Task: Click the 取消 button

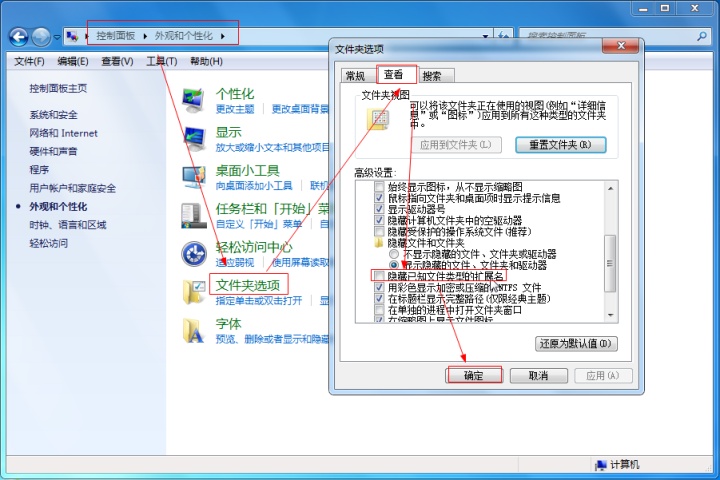Action: (x=539, y=375)
